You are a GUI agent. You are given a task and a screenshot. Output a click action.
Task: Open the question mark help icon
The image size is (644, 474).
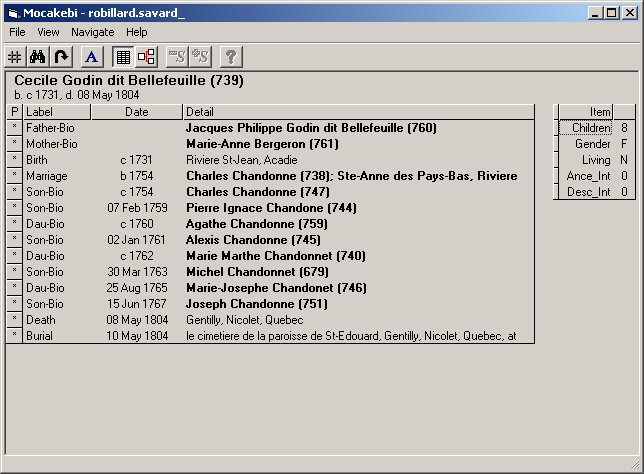(231, 57)
